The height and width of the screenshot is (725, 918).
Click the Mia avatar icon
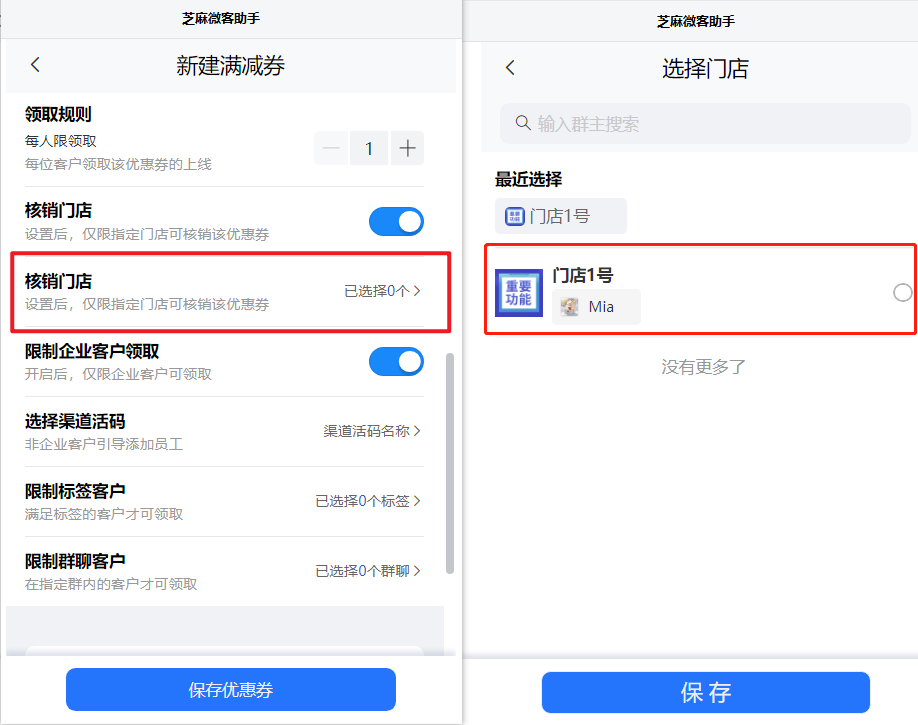click(x=569, y=306)
